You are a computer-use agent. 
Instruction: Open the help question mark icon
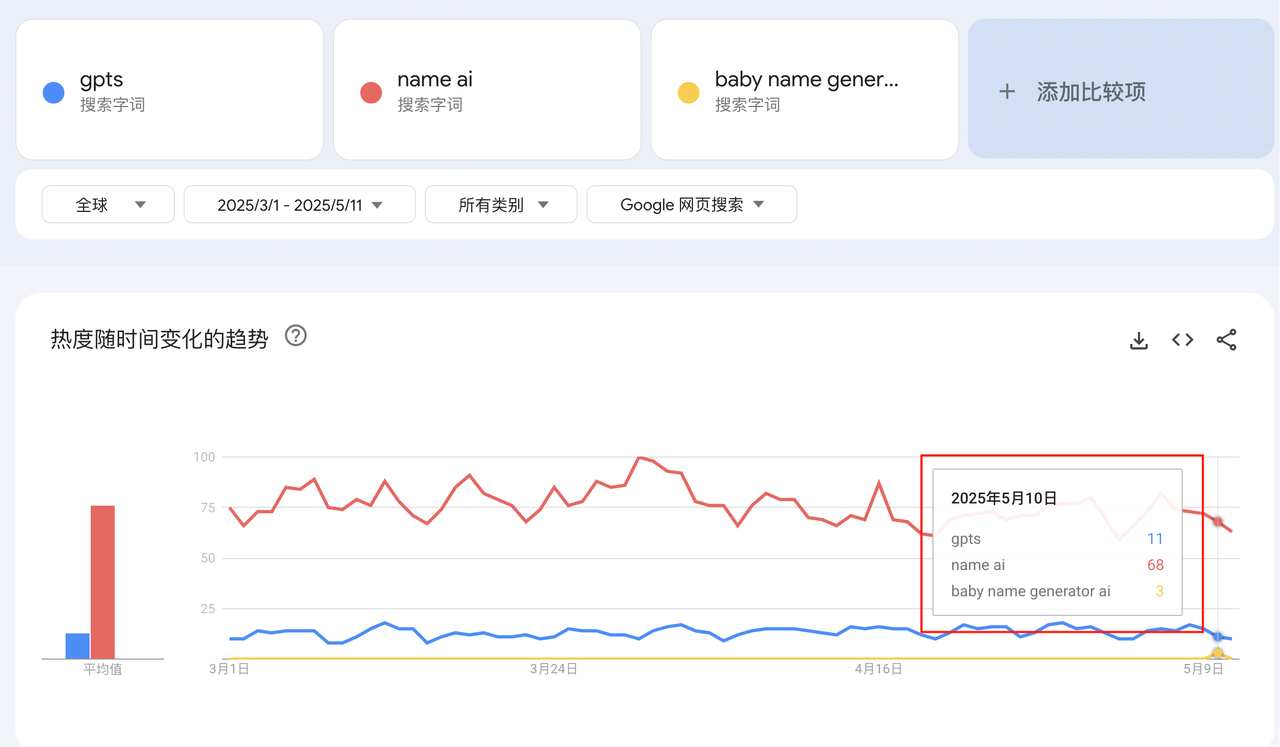pyautogui.click(x=295, y=336)
